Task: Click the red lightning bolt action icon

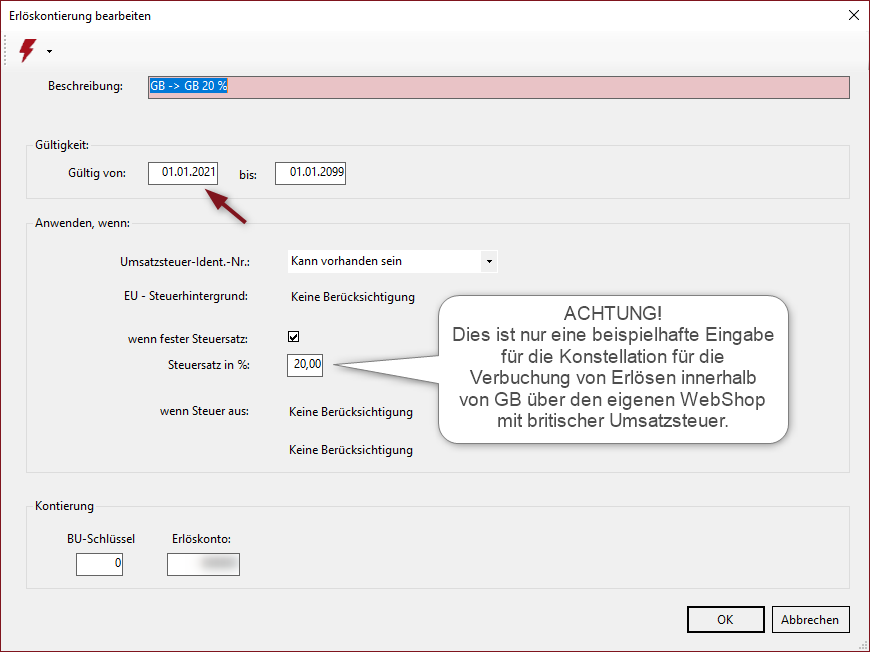Action: click(27, 50)
